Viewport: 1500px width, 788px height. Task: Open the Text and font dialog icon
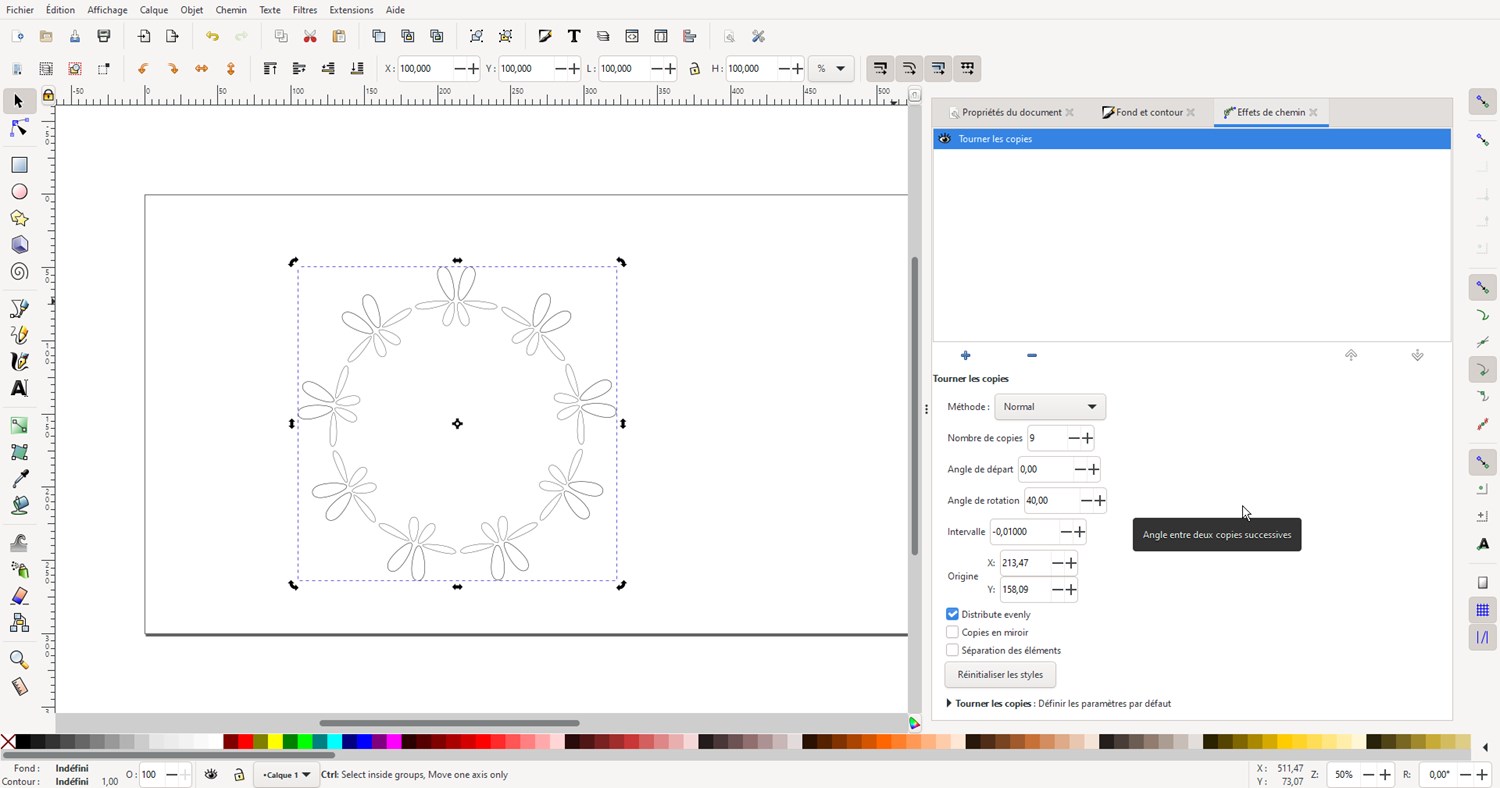(x=574, y=36)
